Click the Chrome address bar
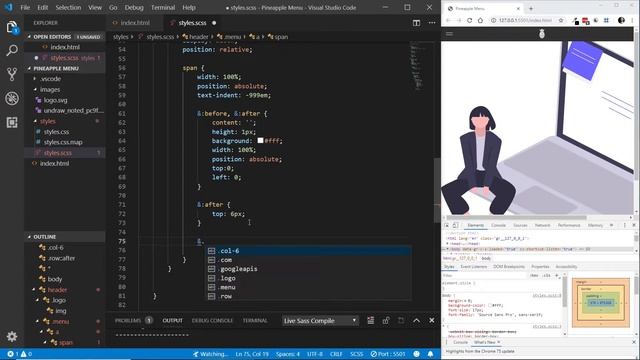The width and height of the screenshot is (640, 360). point(527,20)
